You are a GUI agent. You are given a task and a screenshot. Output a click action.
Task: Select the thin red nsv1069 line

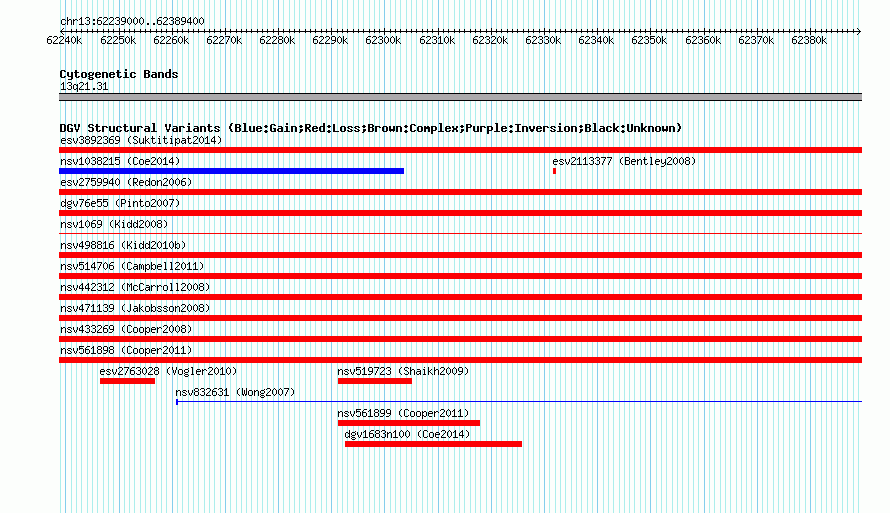[460, 233]
